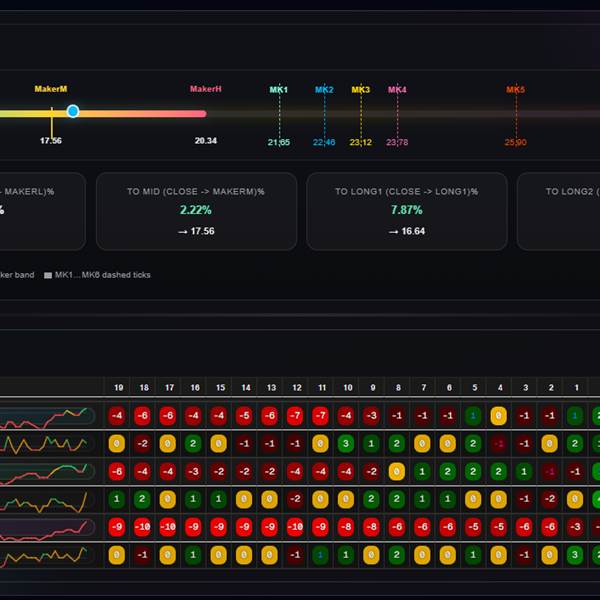Click the -9 cell in column 13
600x600 pixels.
tap(269, 527)
